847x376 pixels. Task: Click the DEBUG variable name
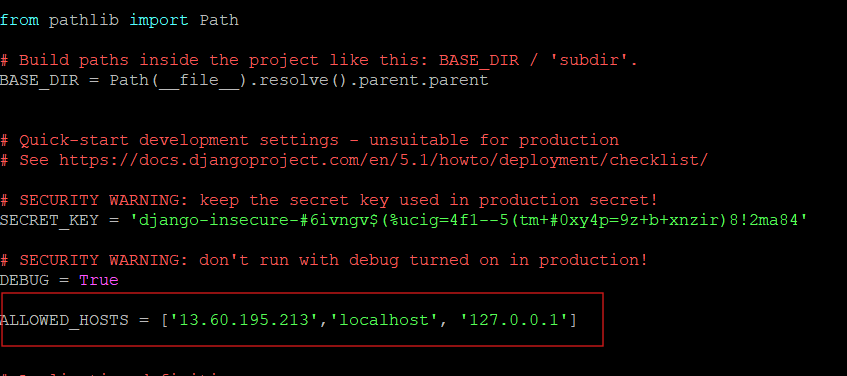(x=24, y=280)
